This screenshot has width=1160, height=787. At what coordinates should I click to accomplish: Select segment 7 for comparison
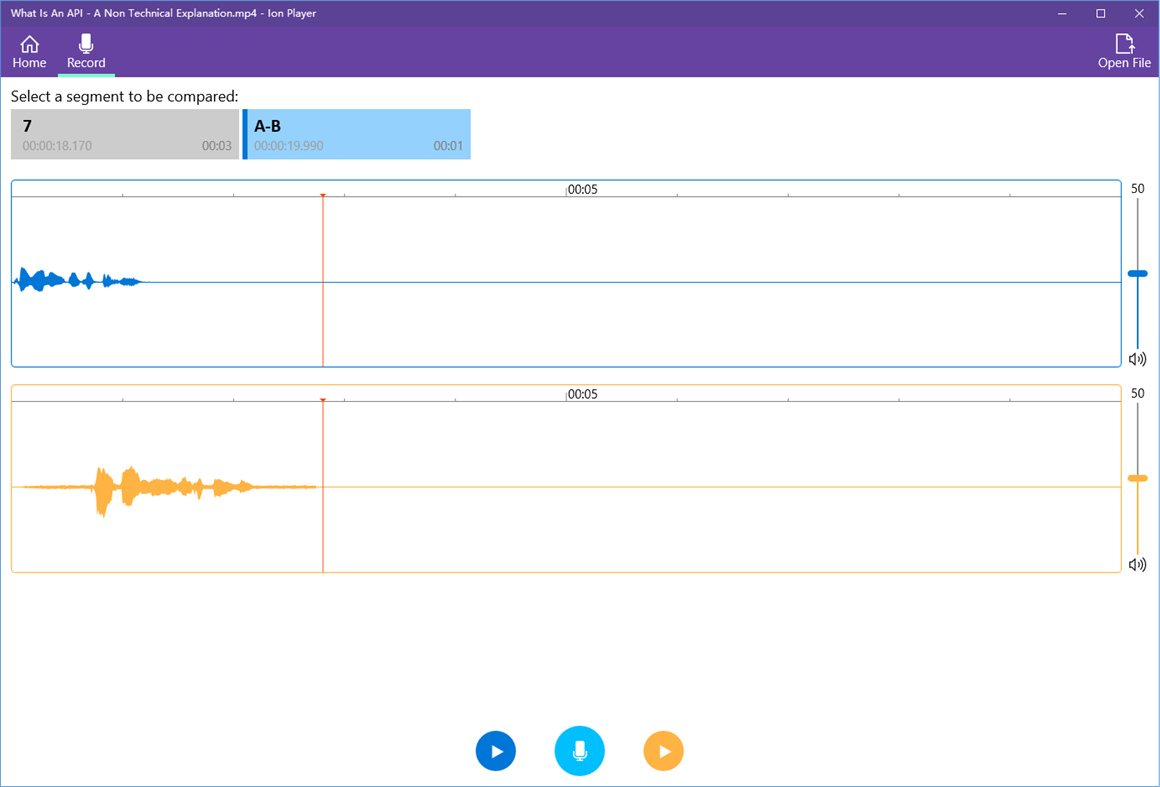click(x=125, y=135)
